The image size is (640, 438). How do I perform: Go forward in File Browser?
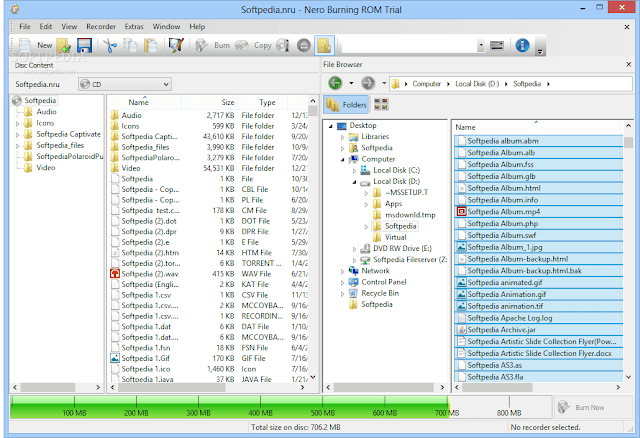368,83
